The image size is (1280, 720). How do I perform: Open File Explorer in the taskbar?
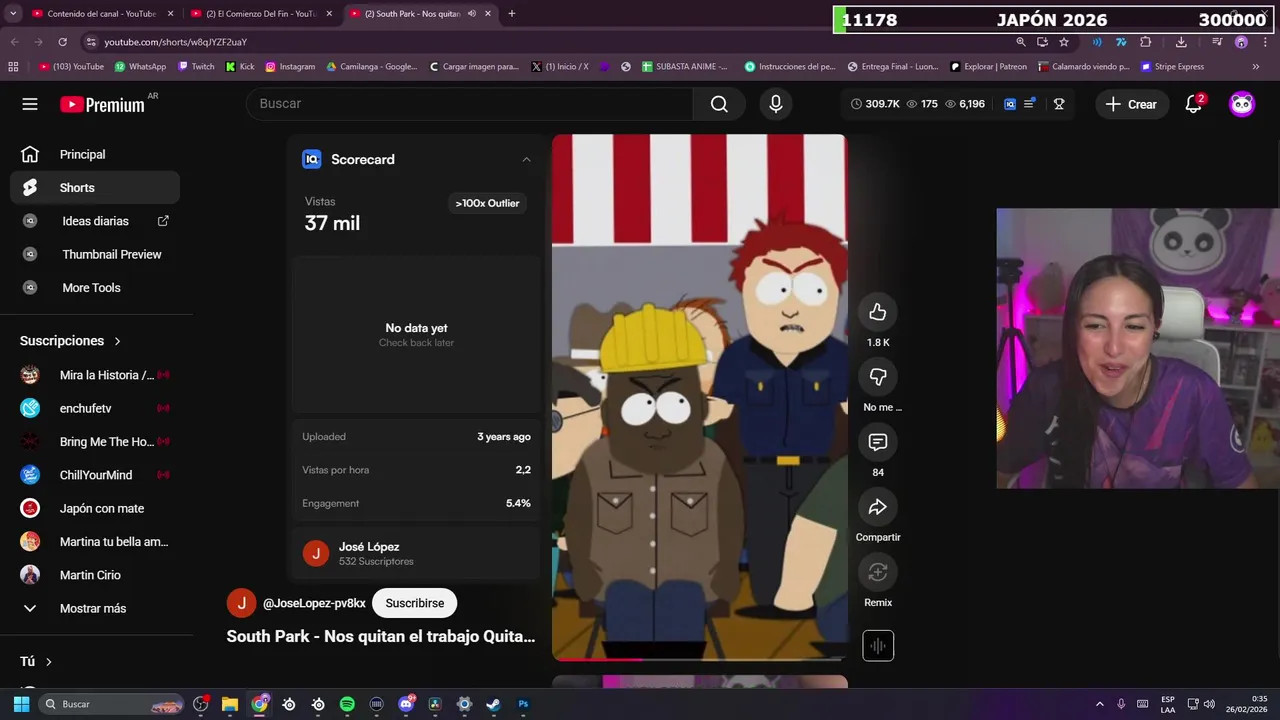tap(229, 704)
